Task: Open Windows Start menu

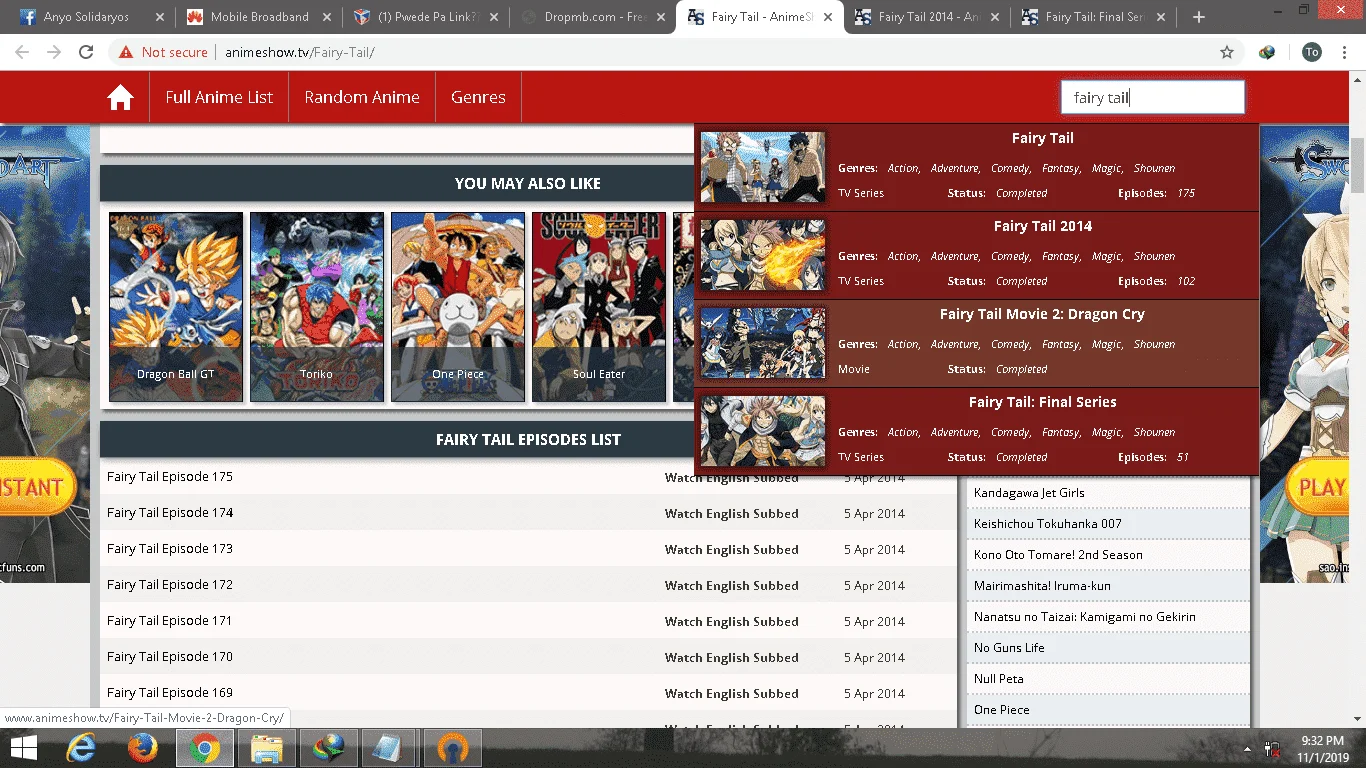Action: (23, 748)
